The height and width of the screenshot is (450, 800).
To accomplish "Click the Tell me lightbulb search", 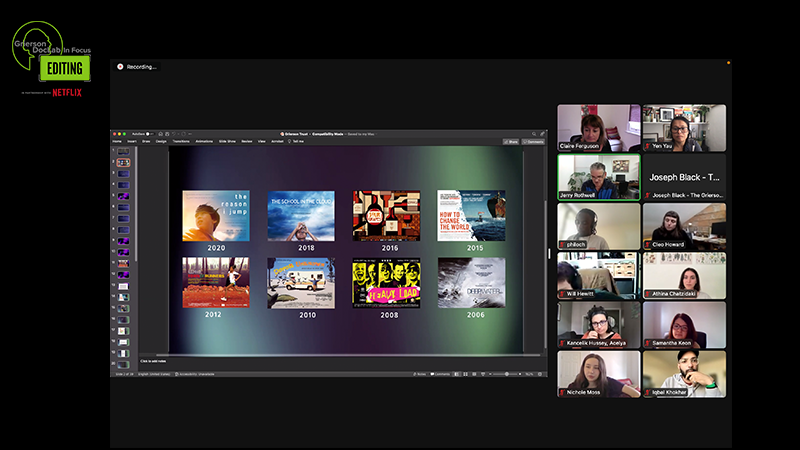I will click(x=296, y=141).
